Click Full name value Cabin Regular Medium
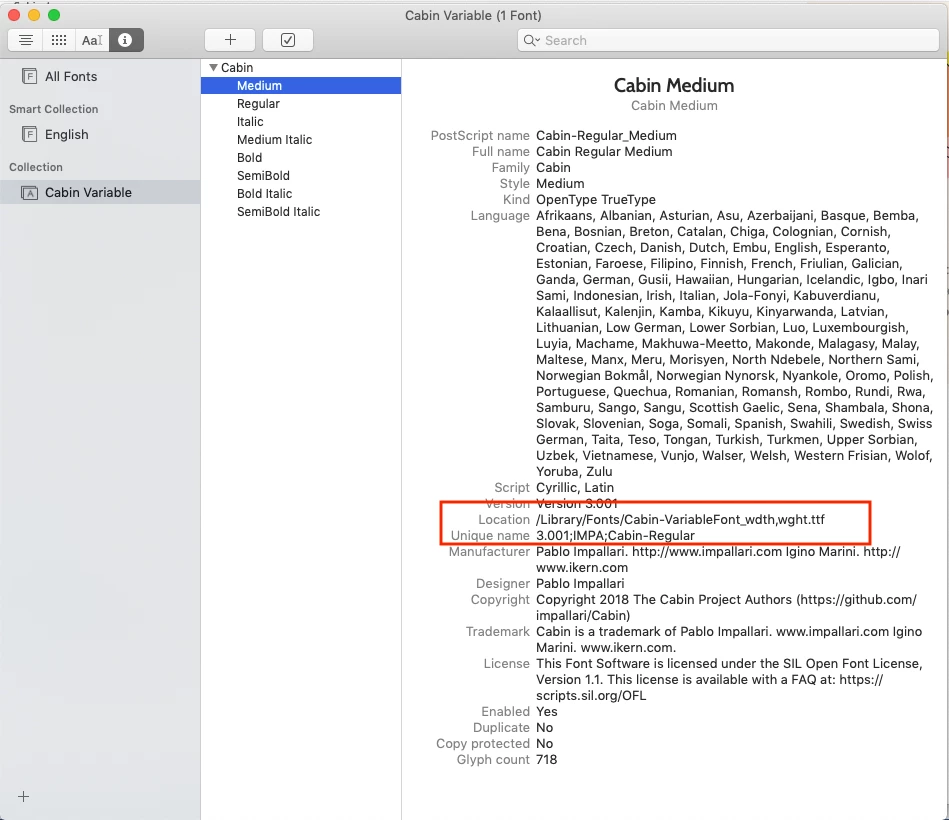Screen dimensions: 949x820 point(604,151)
